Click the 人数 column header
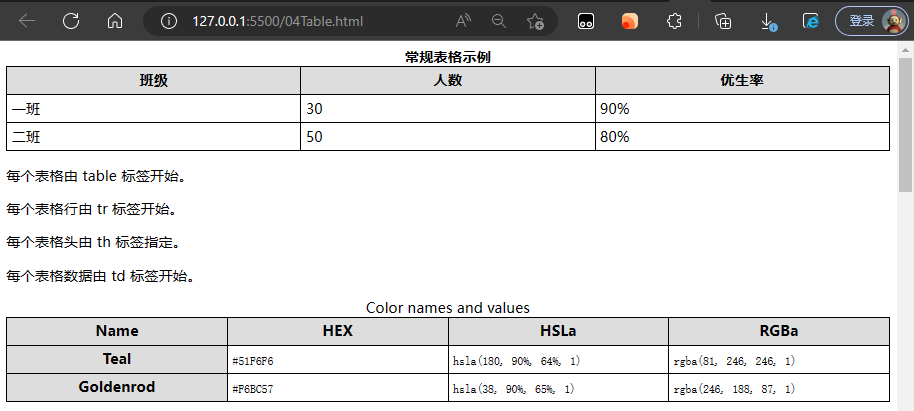 [448, 80]
